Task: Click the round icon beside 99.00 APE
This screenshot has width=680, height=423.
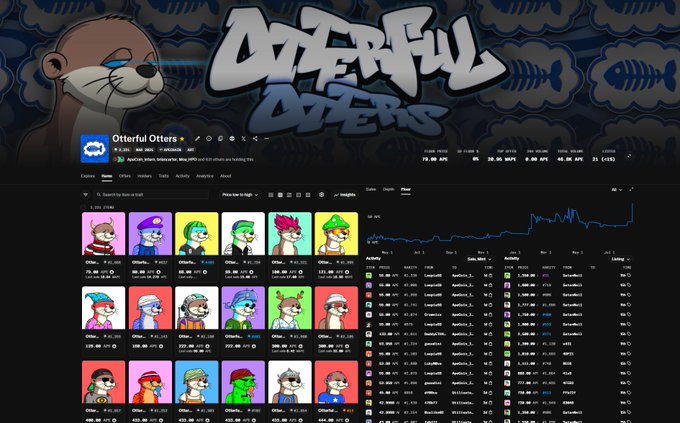Action: pyautogui.click(x=252, y=272)
